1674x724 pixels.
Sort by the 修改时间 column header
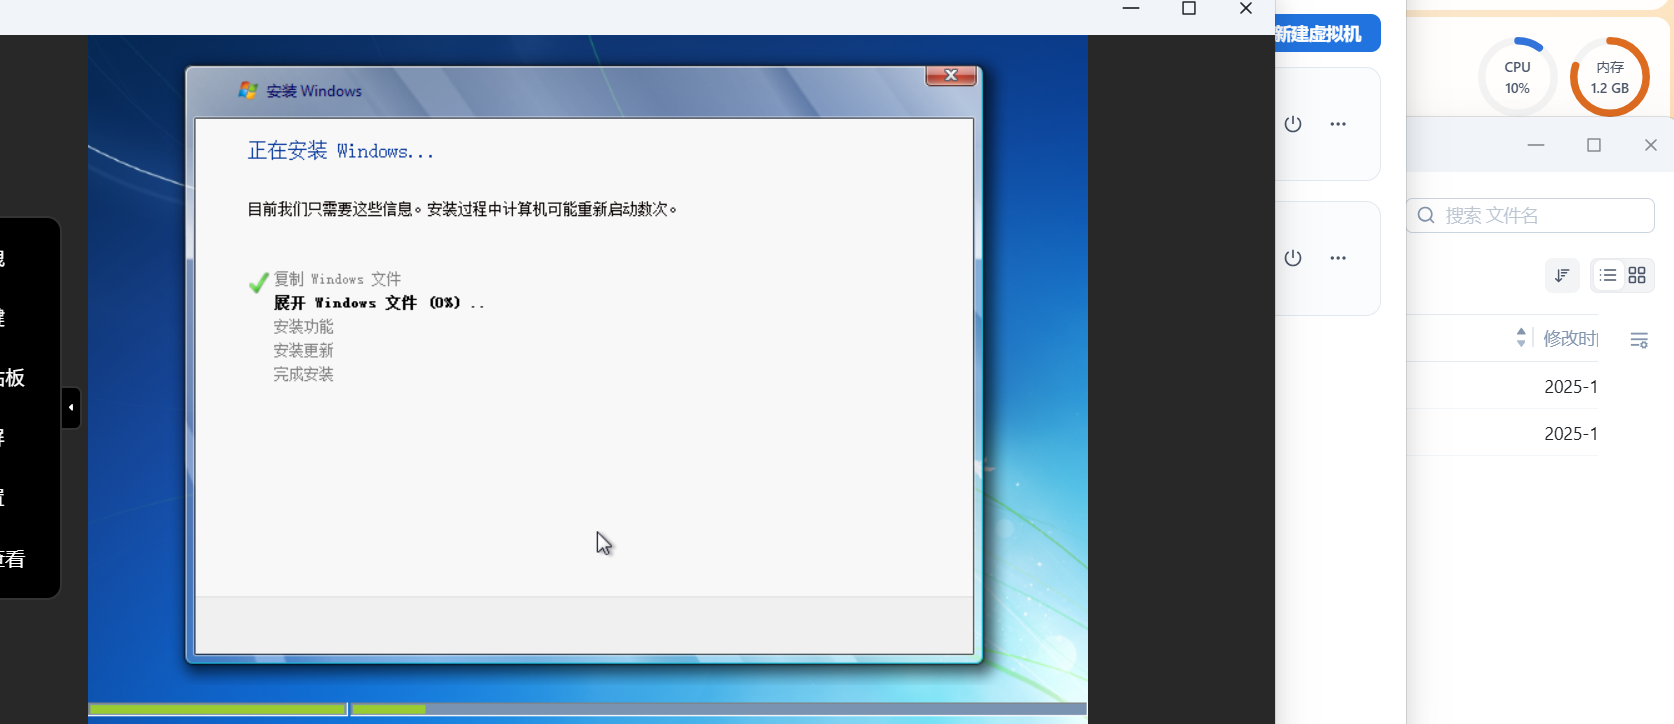pyautogui.click(x=1570, y=338)
